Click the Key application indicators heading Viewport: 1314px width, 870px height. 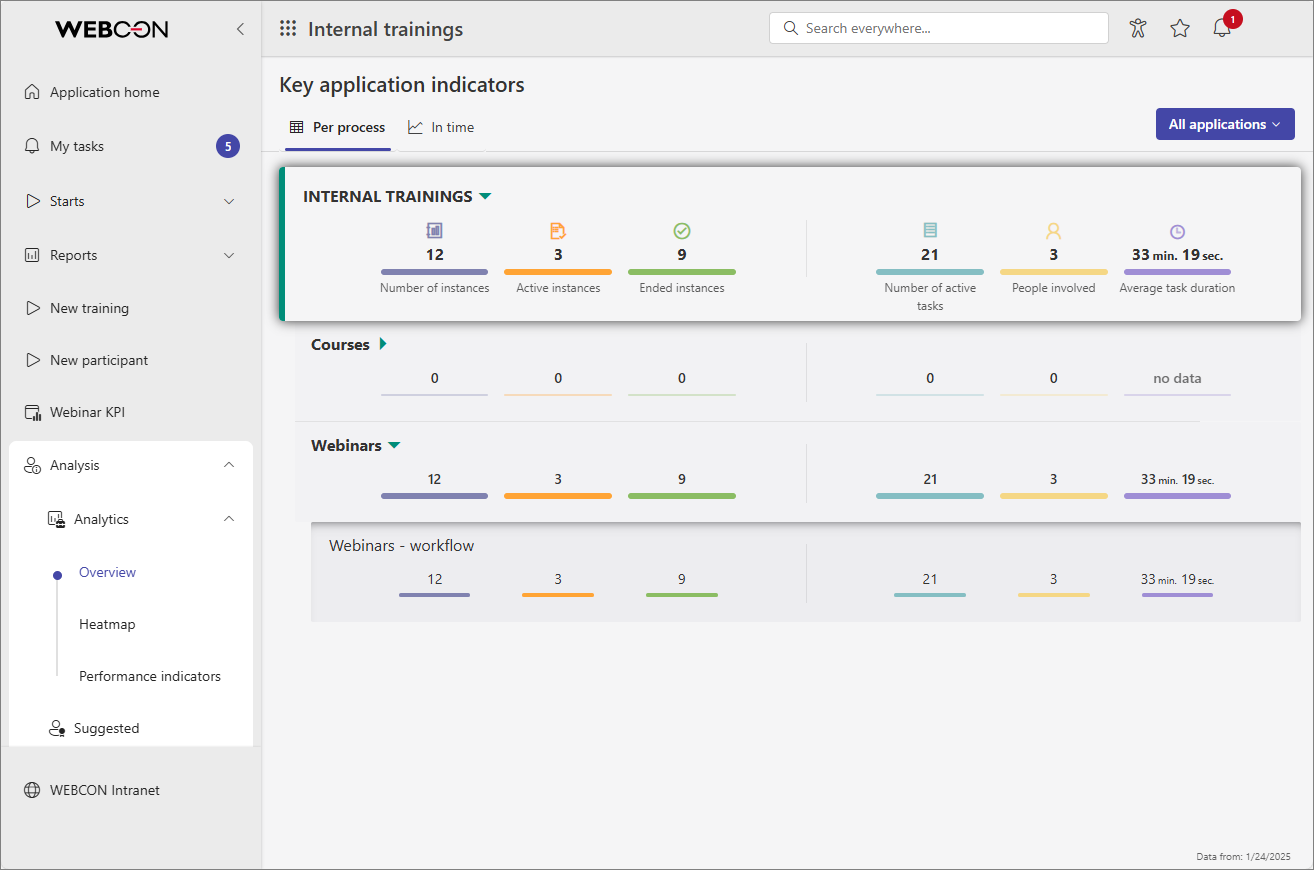click(x=402, y=85)
